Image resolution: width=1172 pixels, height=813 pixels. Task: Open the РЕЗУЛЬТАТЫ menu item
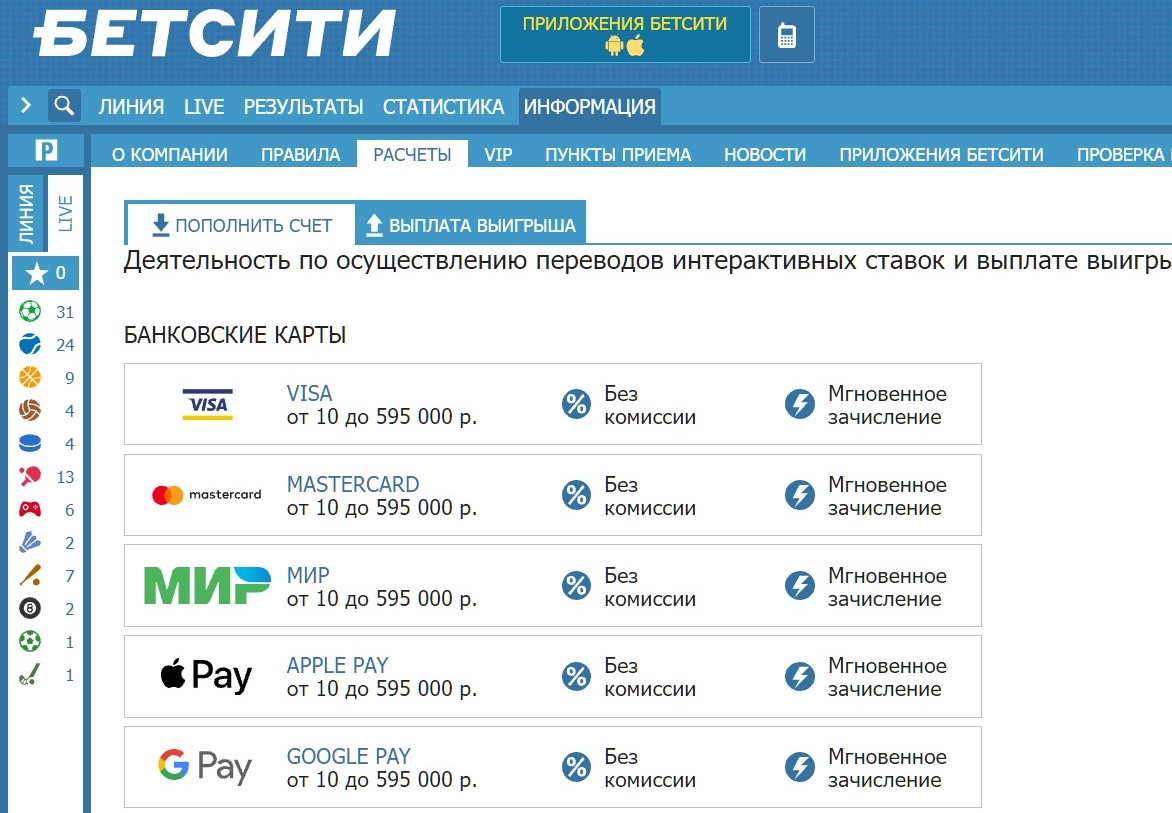tap(303, 107)
